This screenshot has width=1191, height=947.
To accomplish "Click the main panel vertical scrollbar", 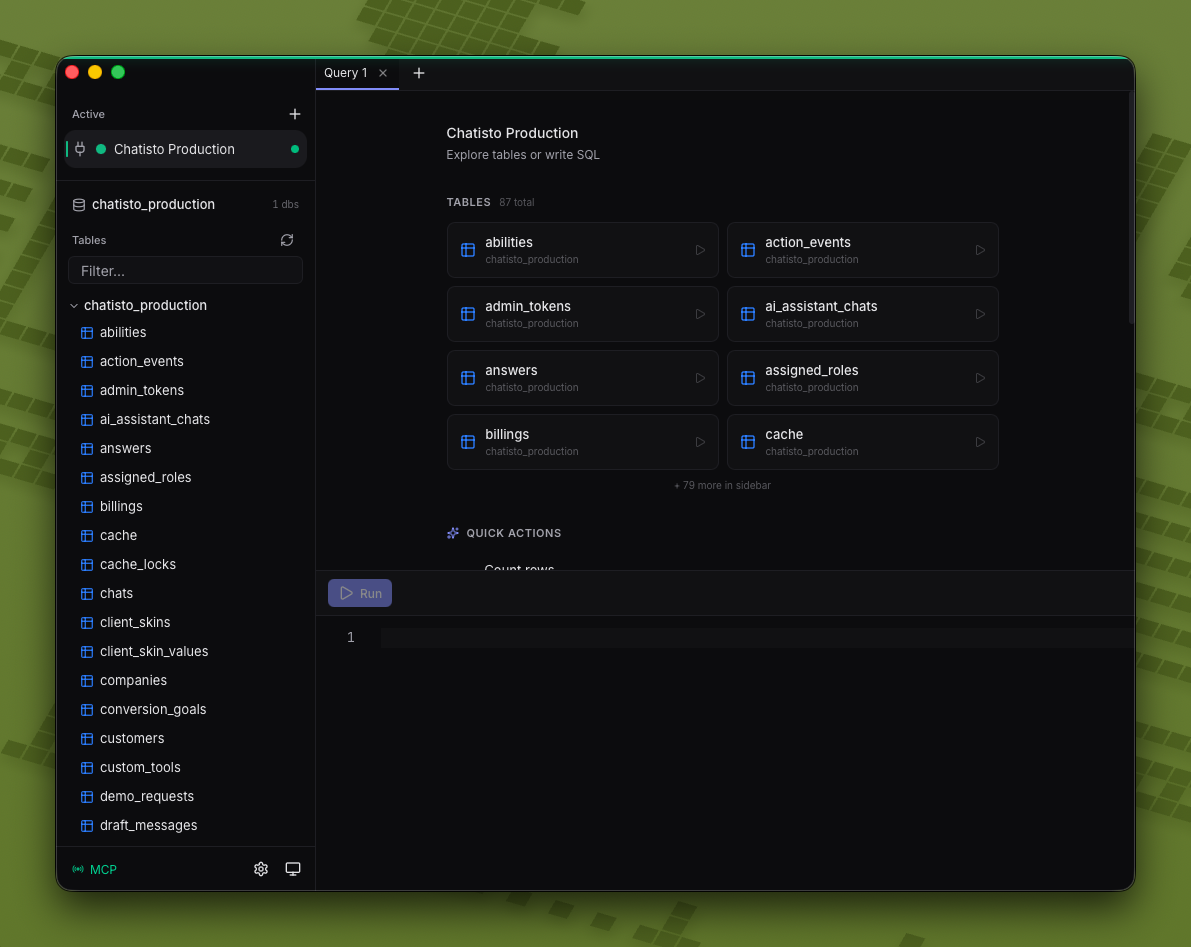I will point(1131,207).
